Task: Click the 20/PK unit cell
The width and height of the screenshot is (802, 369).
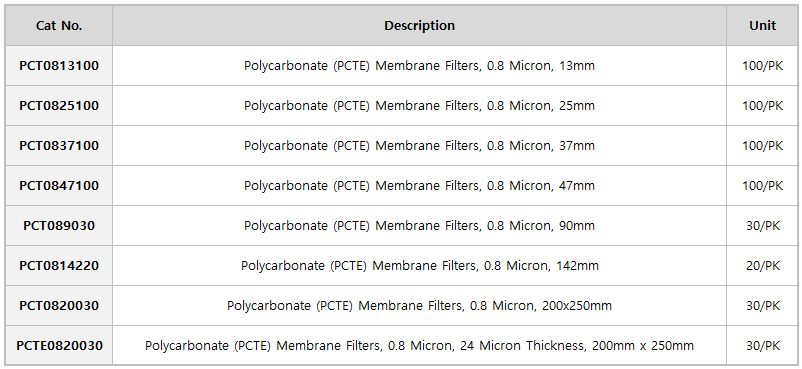Action: (763, 266)
